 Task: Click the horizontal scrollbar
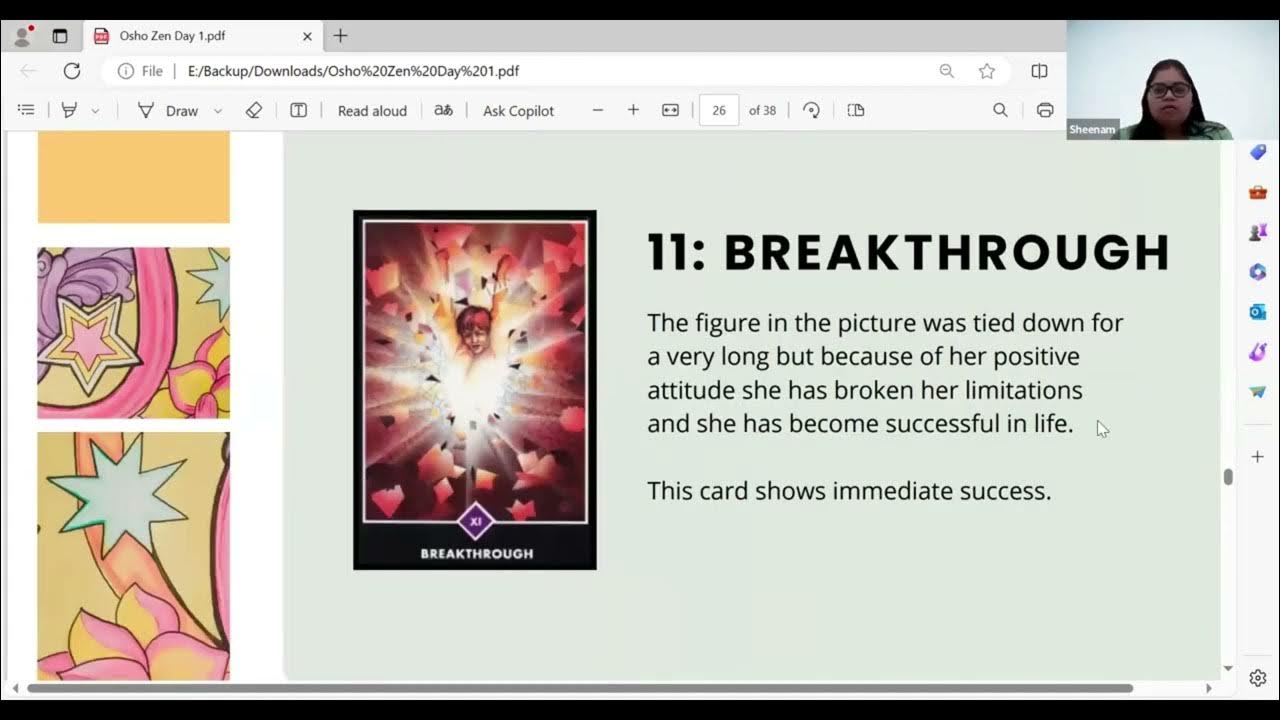pos(580,688)
